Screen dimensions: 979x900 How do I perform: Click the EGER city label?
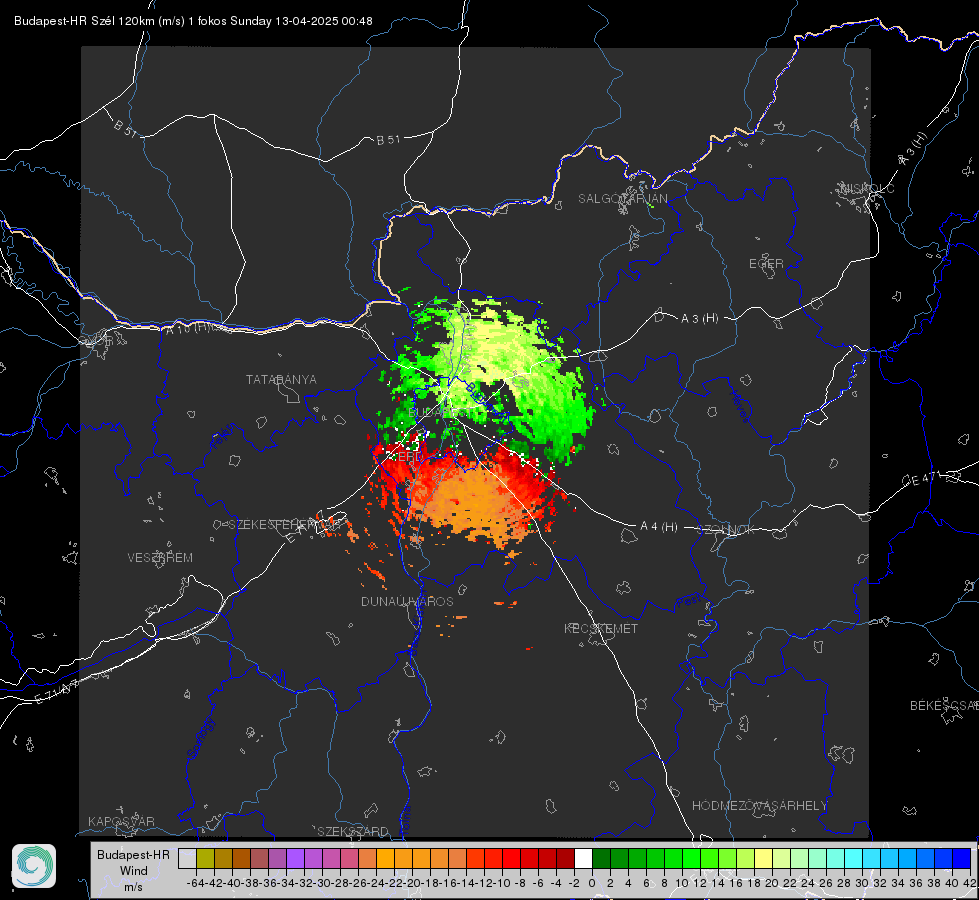(x=766, y=264)
